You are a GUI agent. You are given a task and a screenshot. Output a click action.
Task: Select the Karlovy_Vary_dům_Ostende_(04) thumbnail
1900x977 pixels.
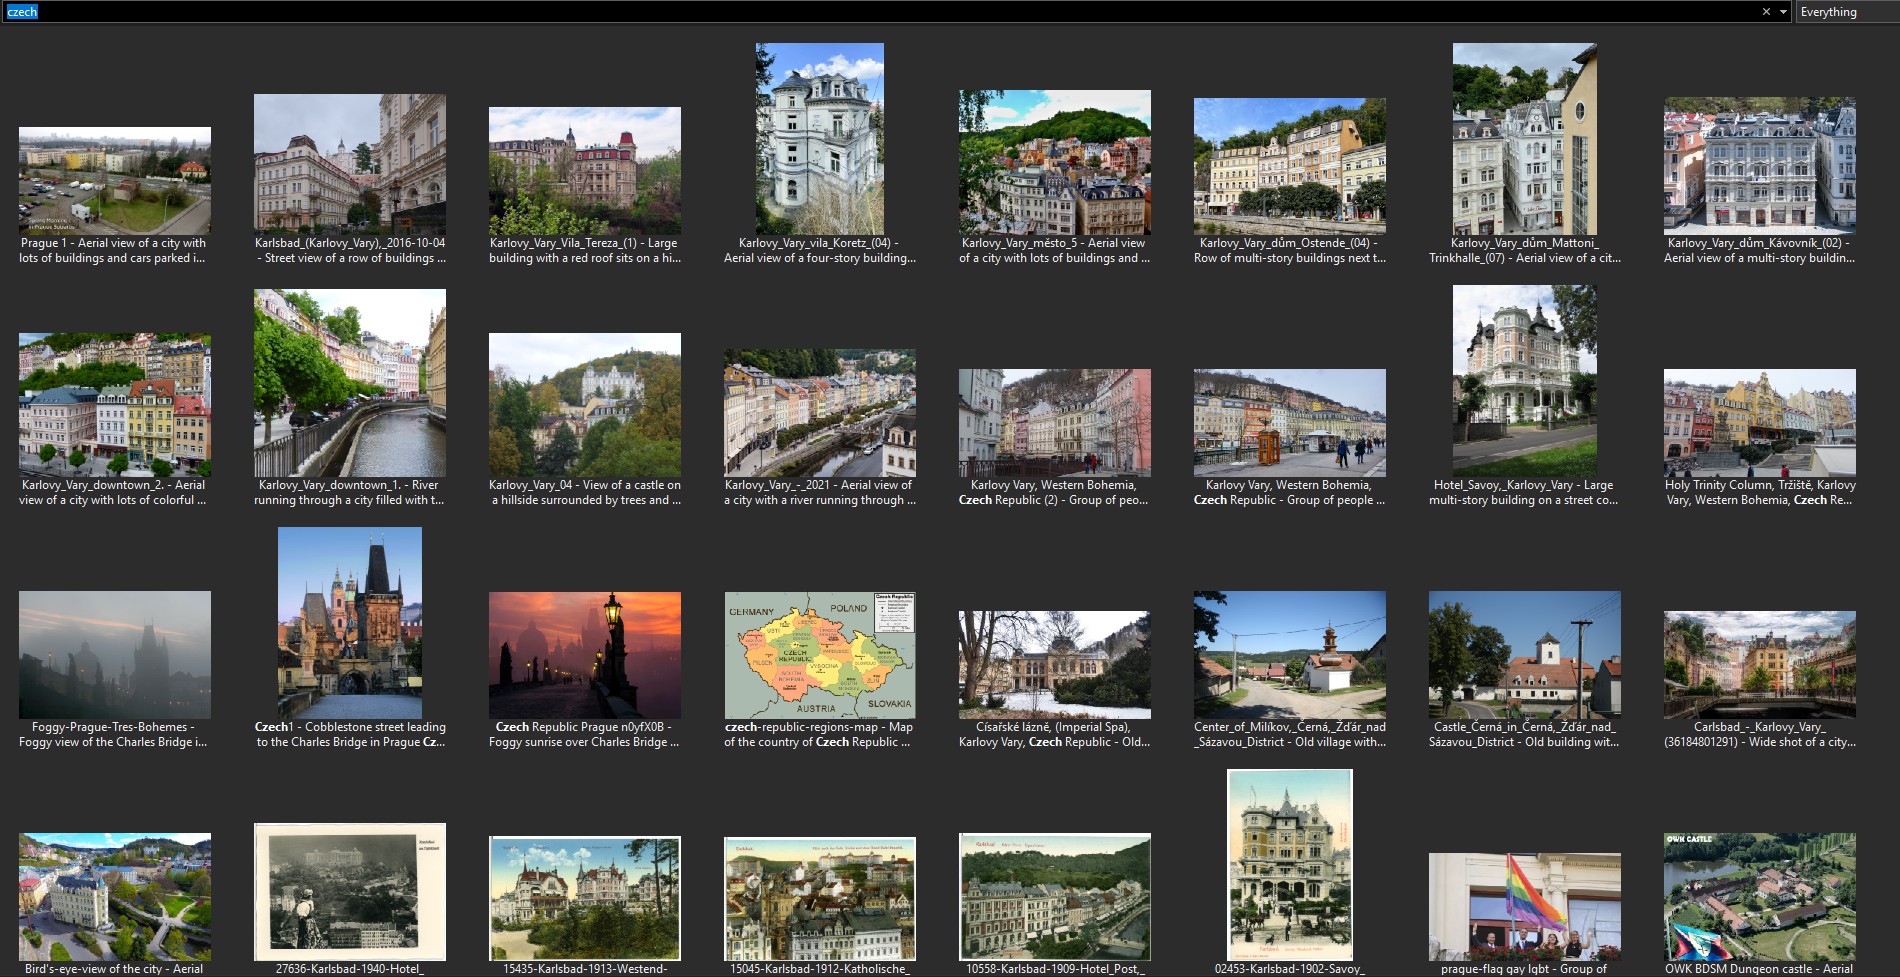1290,167
